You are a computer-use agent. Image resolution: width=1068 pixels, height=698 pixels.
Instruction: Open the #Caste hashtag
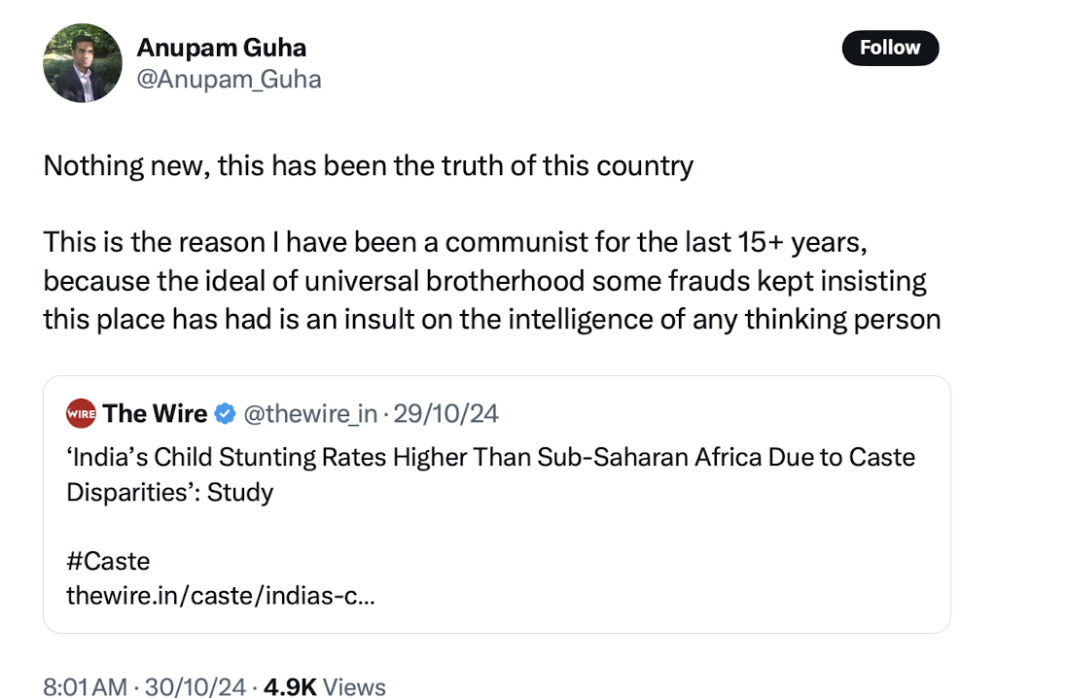(x=108, y=560)
